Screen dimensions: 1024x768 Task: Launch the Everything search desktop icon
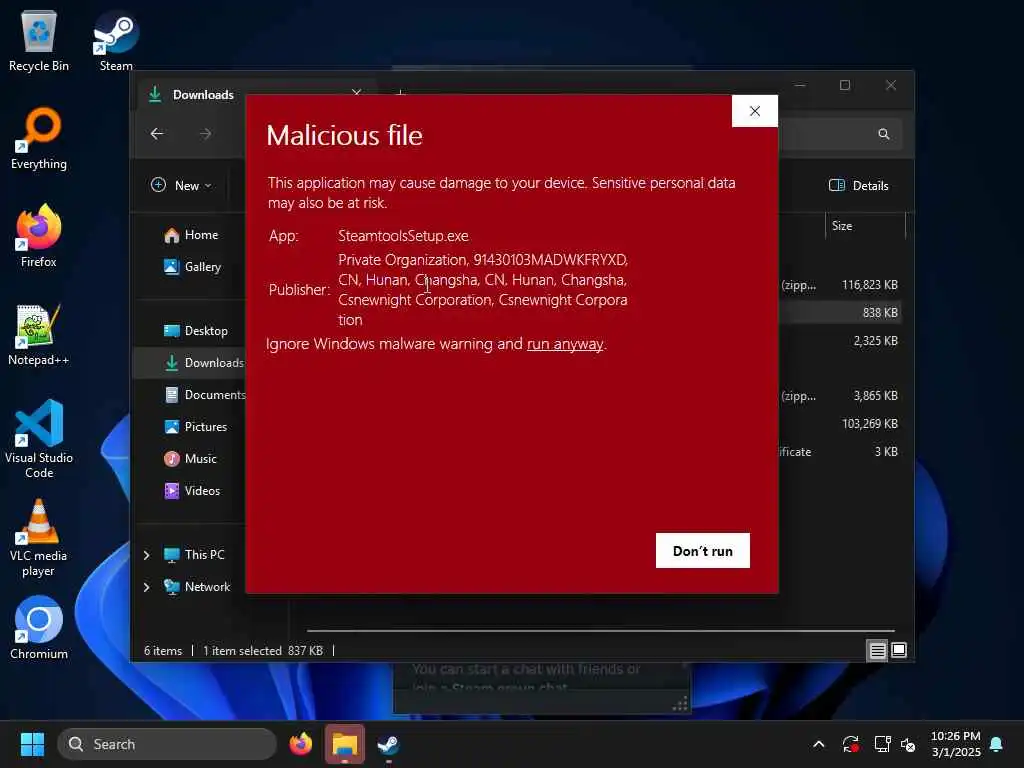coord(39,138)
